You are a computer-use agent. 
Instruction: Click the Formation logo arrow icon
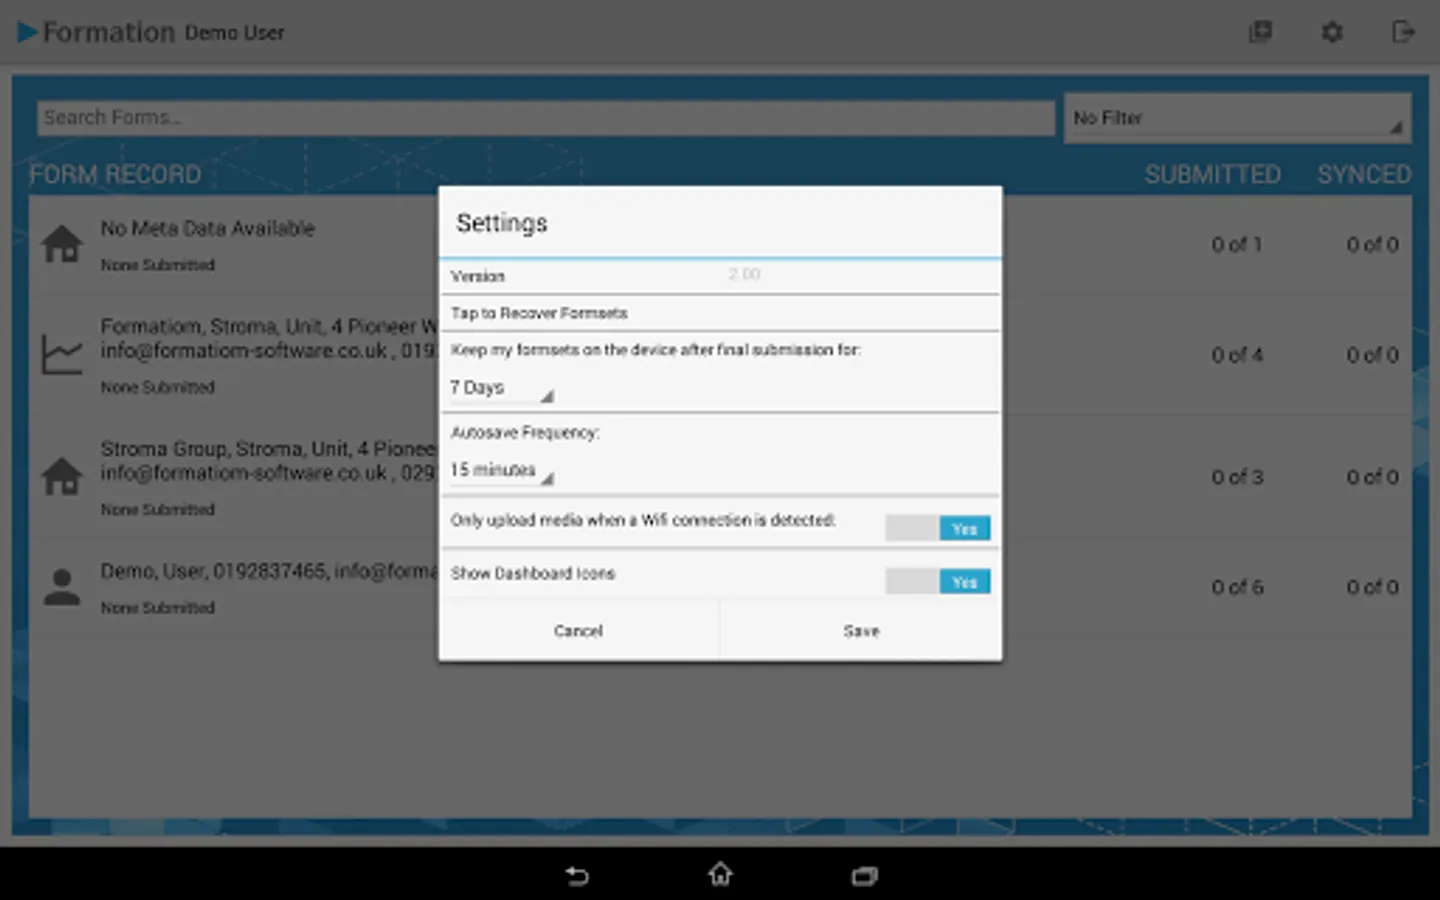point(28,32)
